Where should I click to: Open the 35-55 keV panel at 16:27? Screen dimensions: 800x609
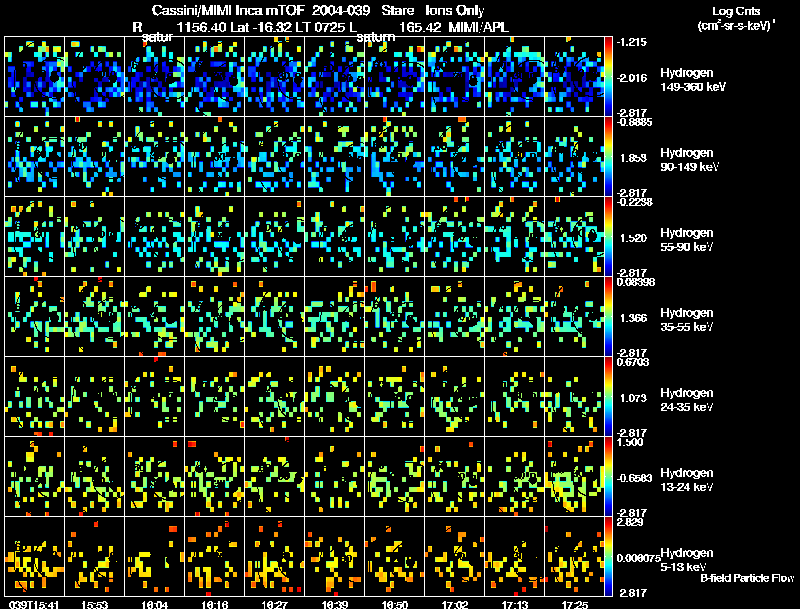274,316
